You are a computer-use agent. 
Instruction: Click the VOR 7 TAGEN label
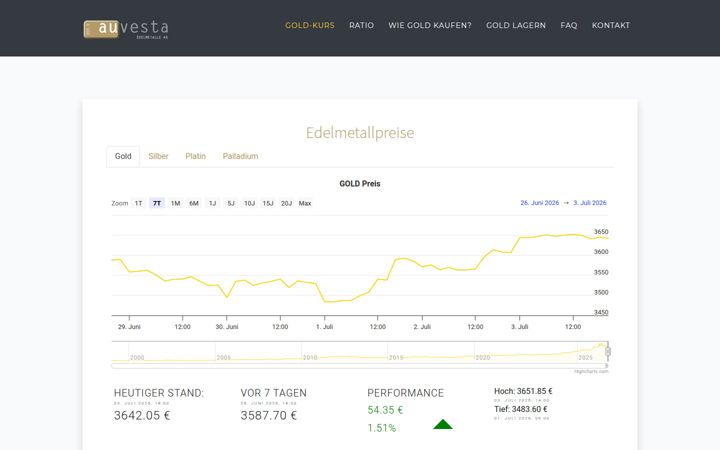(273, 393)
